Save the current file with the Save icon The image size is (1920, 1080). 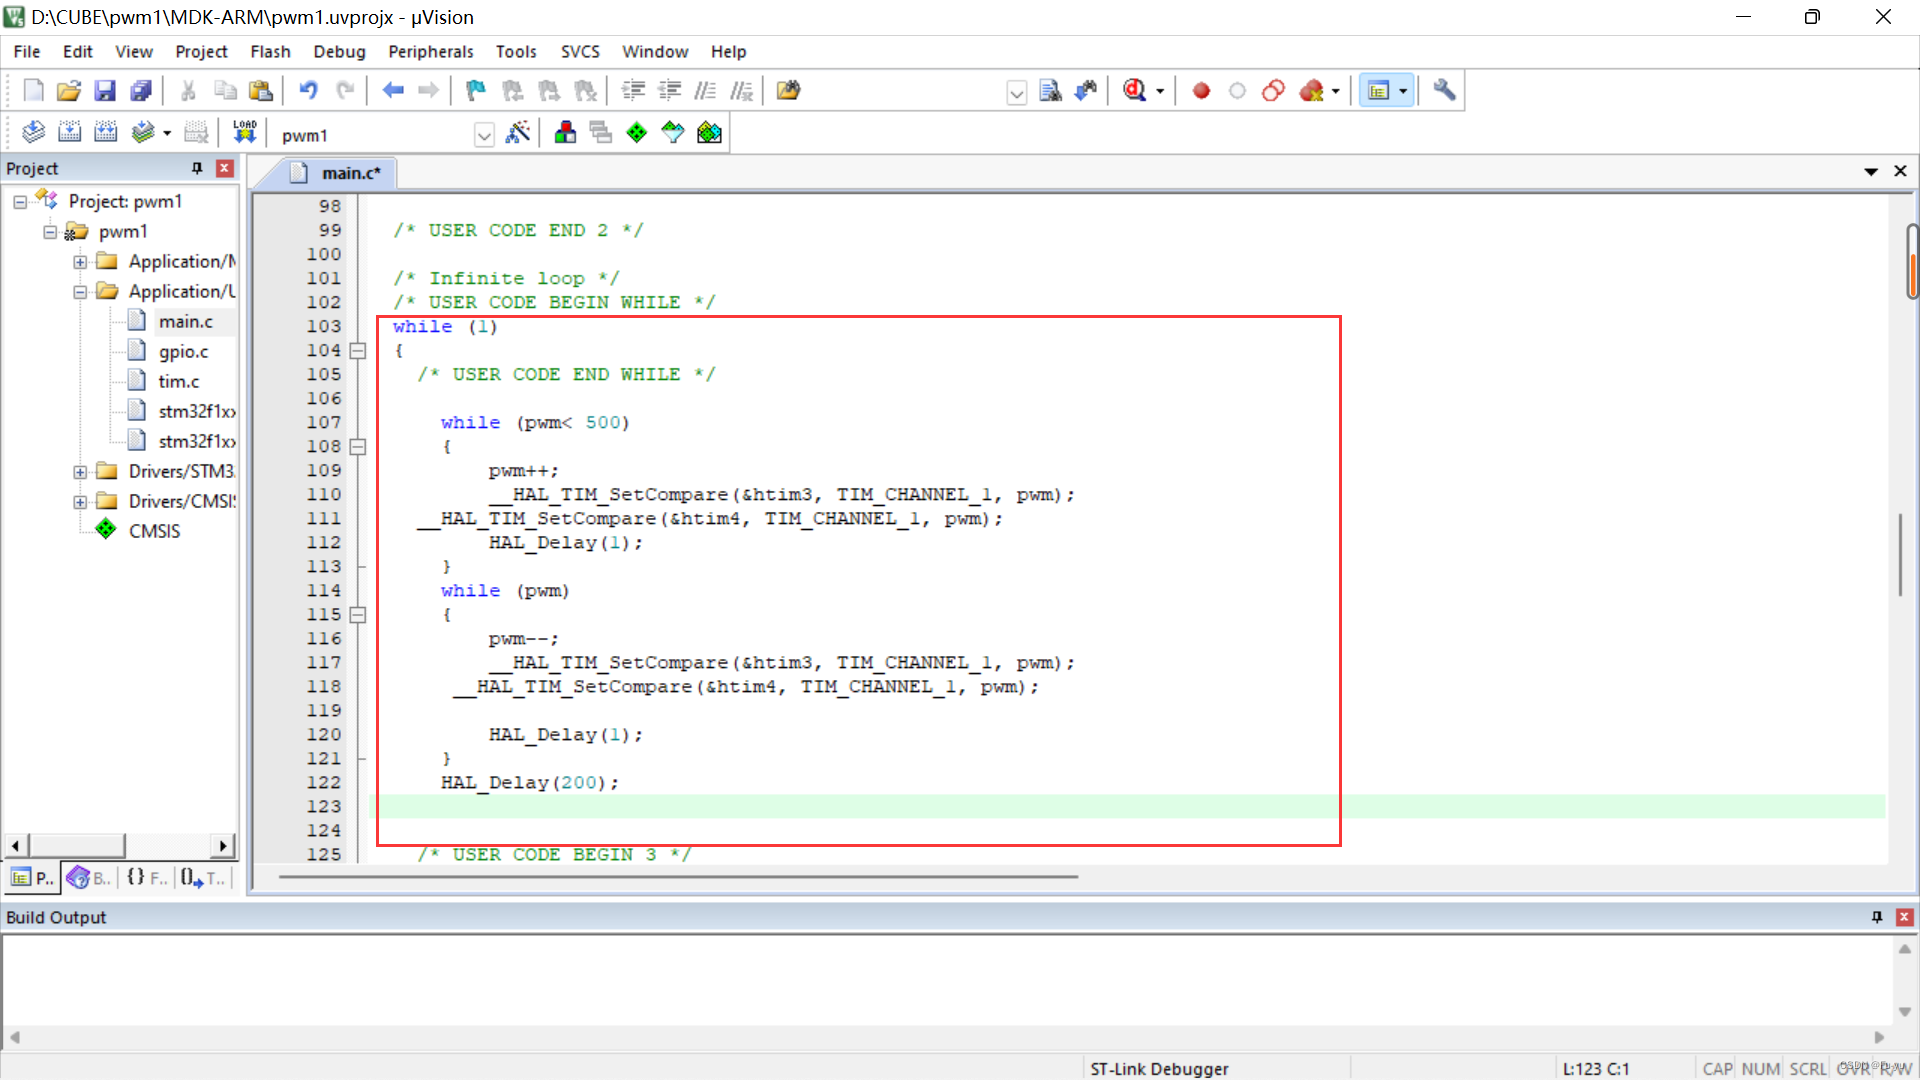point(105,91)
